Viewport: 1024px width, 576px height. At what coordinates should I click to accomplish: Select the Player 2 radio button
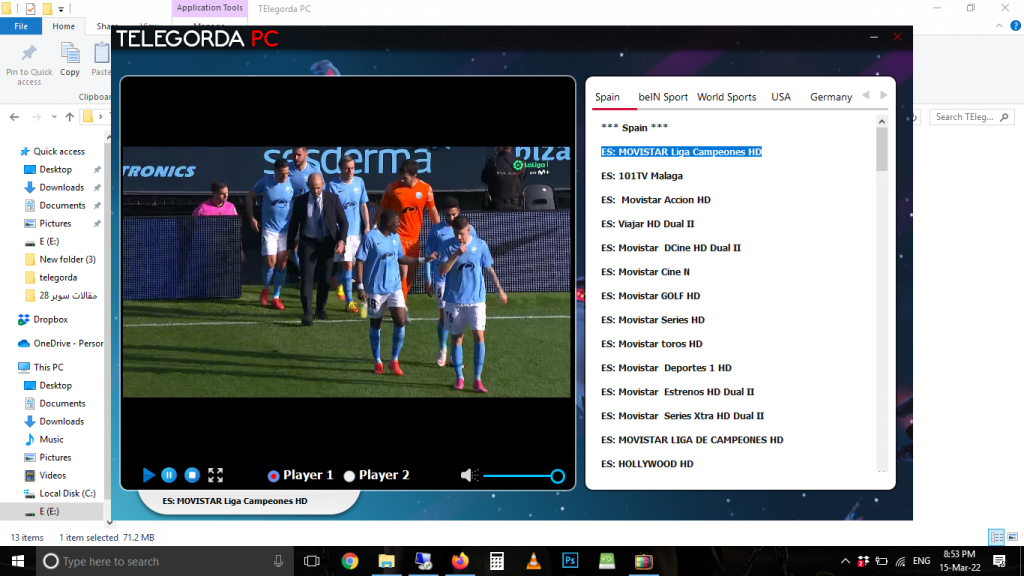click(349, 476)
